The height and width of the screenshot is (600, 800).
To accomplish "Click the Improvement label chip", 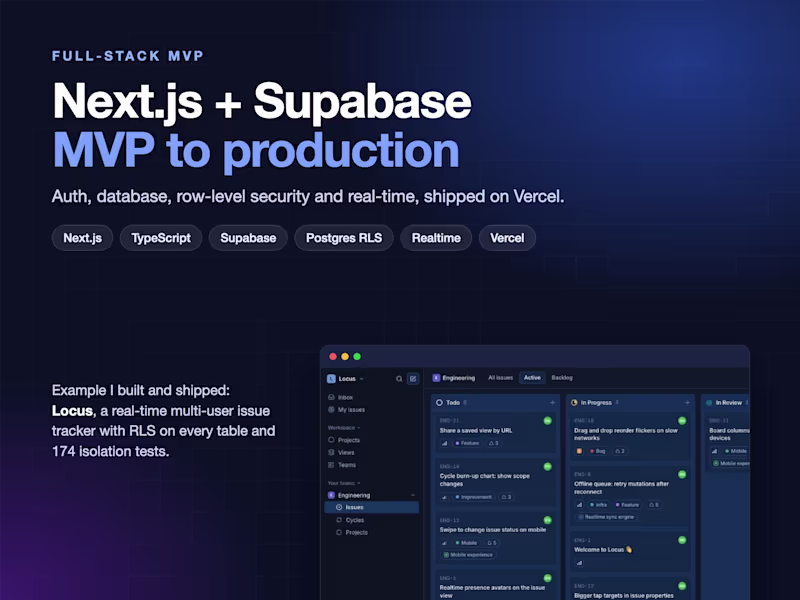I will pos(473,497).
